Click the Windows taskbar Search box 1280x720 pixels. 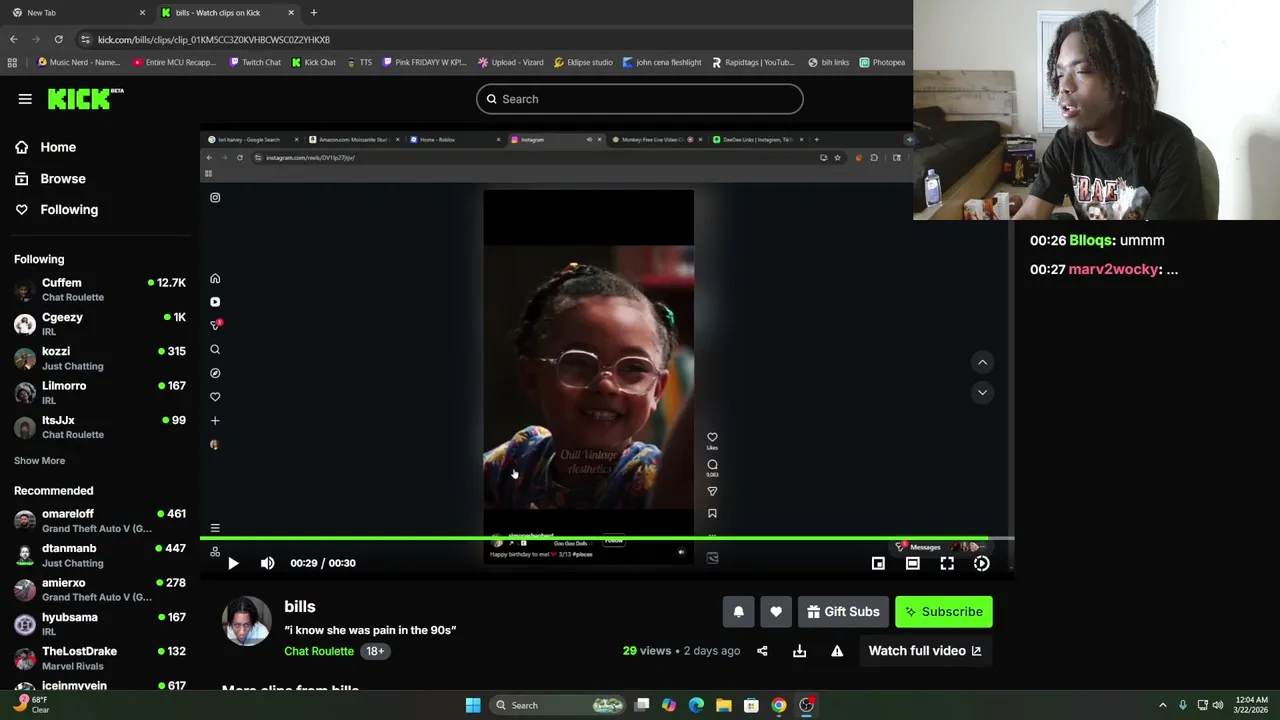click(560, 705)
